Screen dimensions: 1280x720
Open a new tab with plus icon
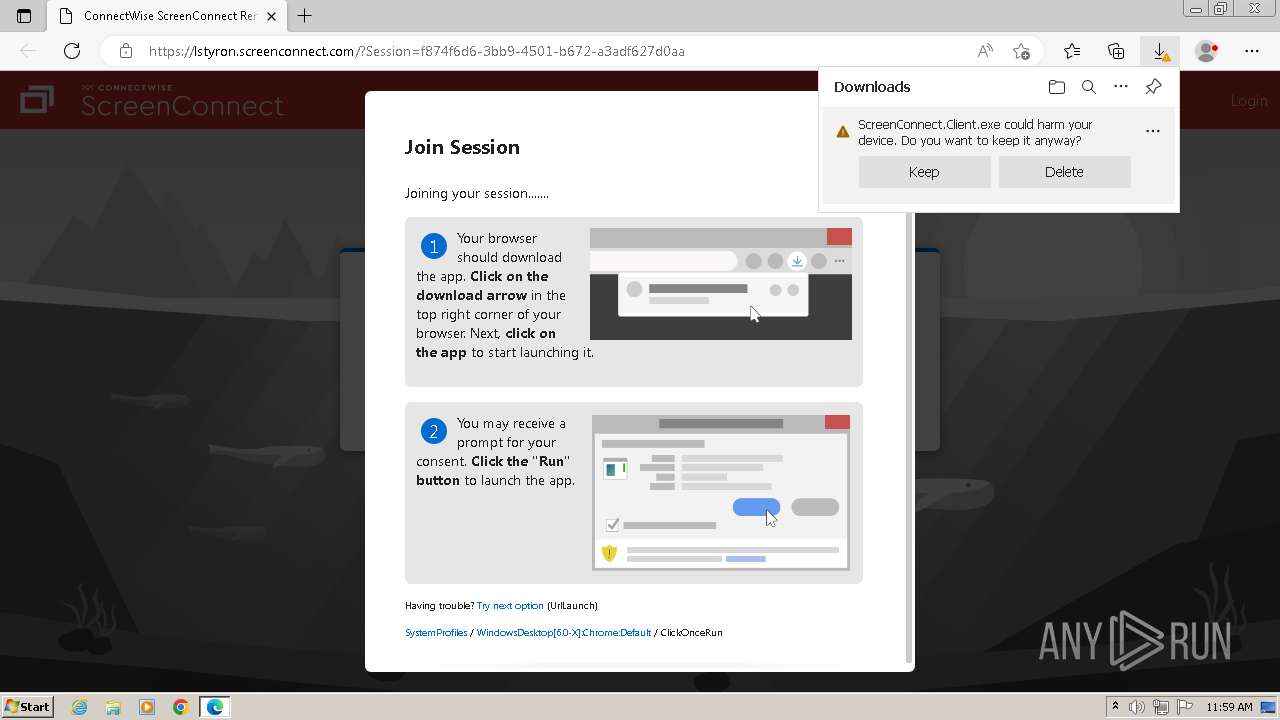[x=305, y=16]
